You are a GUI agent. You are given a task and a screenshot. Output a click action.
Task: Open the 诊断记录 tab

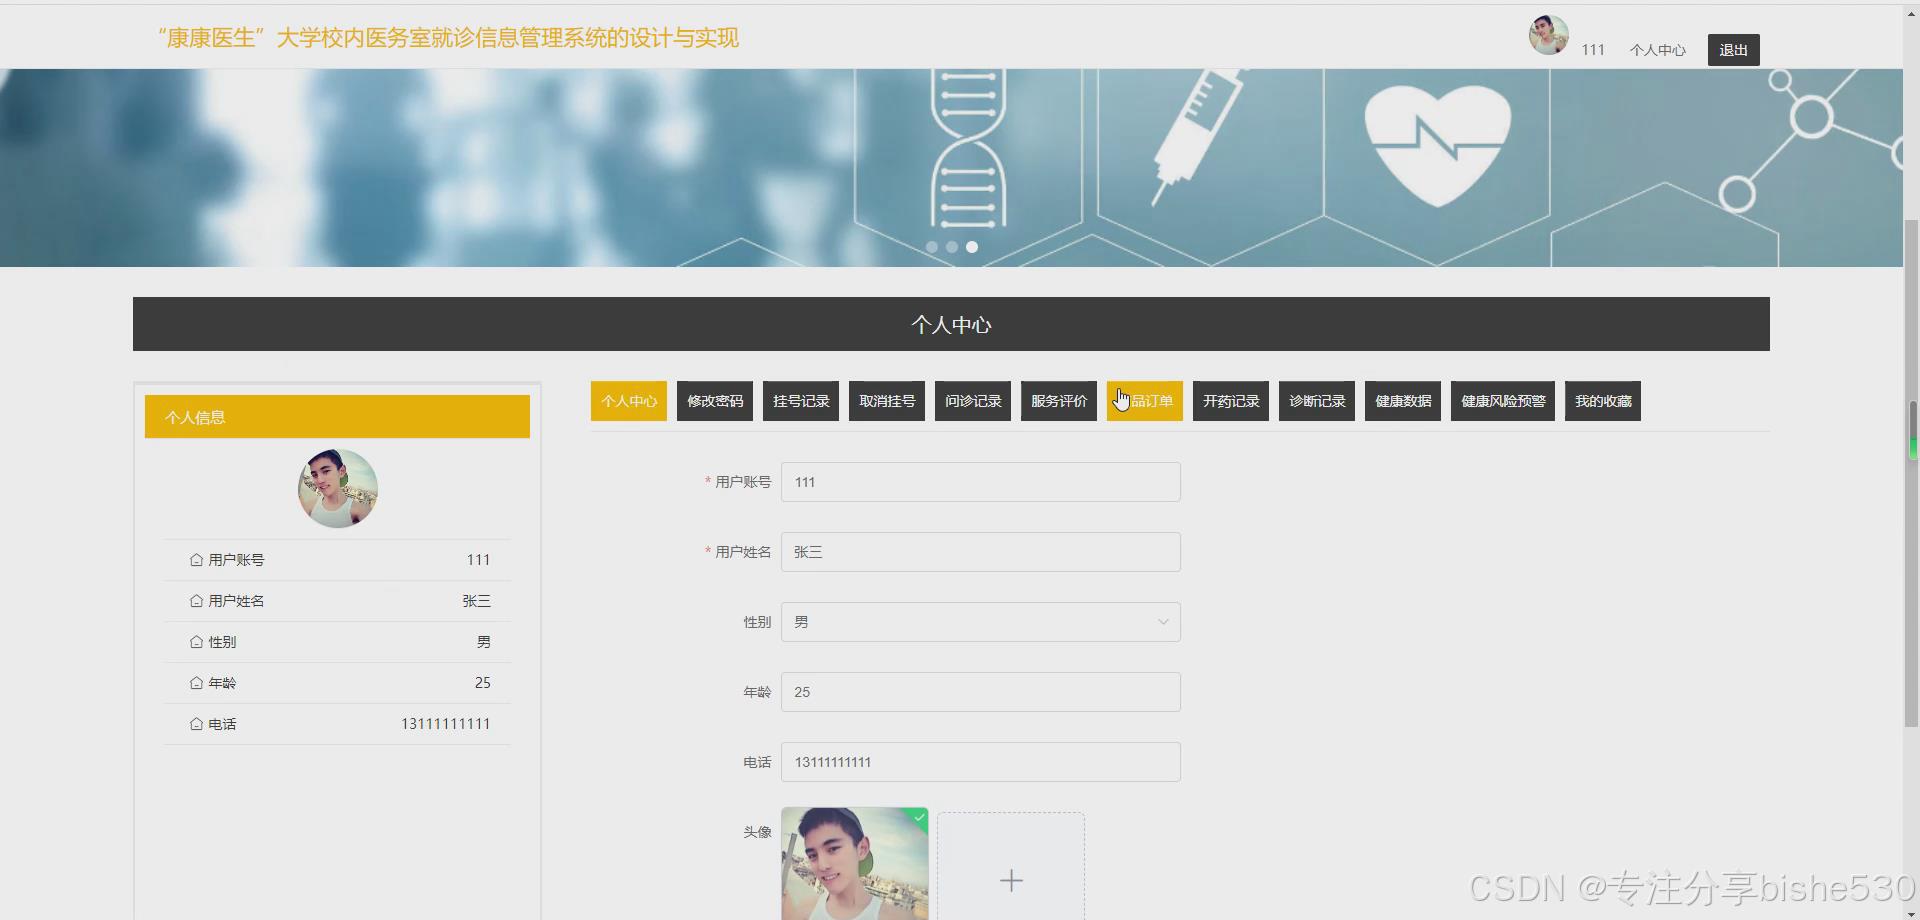(x=1317, y=401)
